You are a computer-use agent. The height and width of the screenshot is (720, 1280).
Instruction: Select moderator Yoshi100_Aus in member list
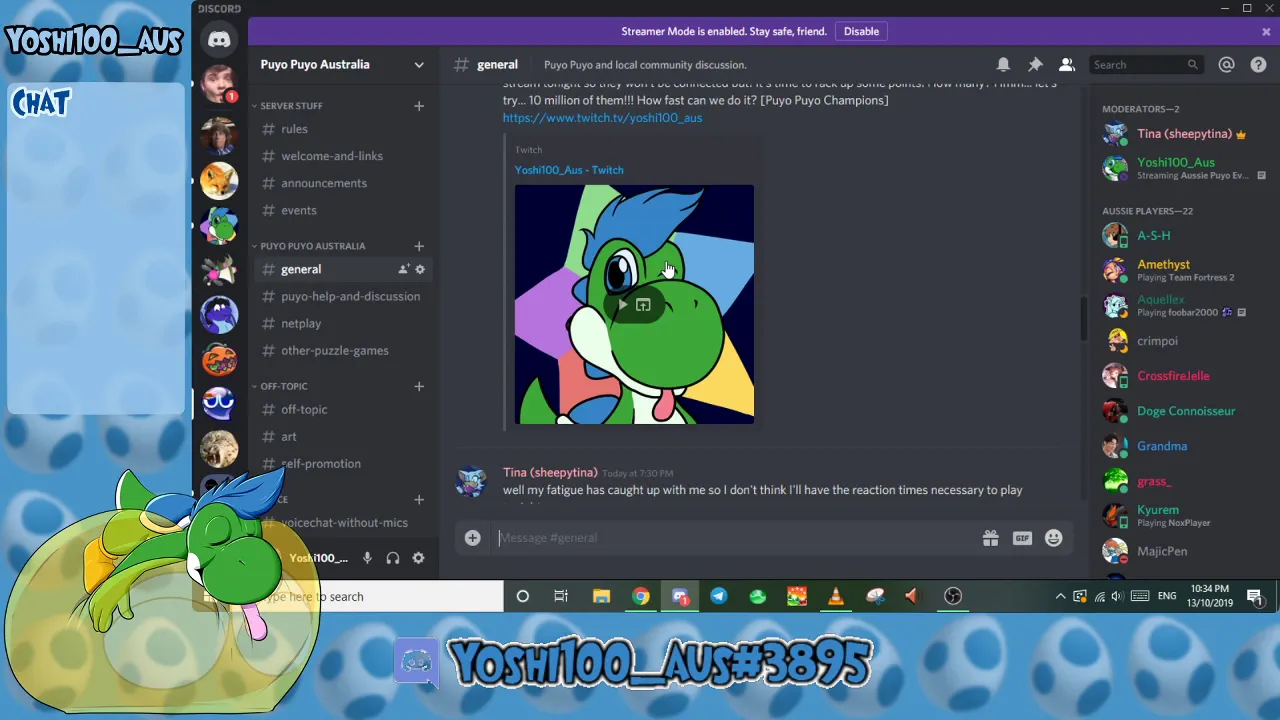[x=1178, y=168]
